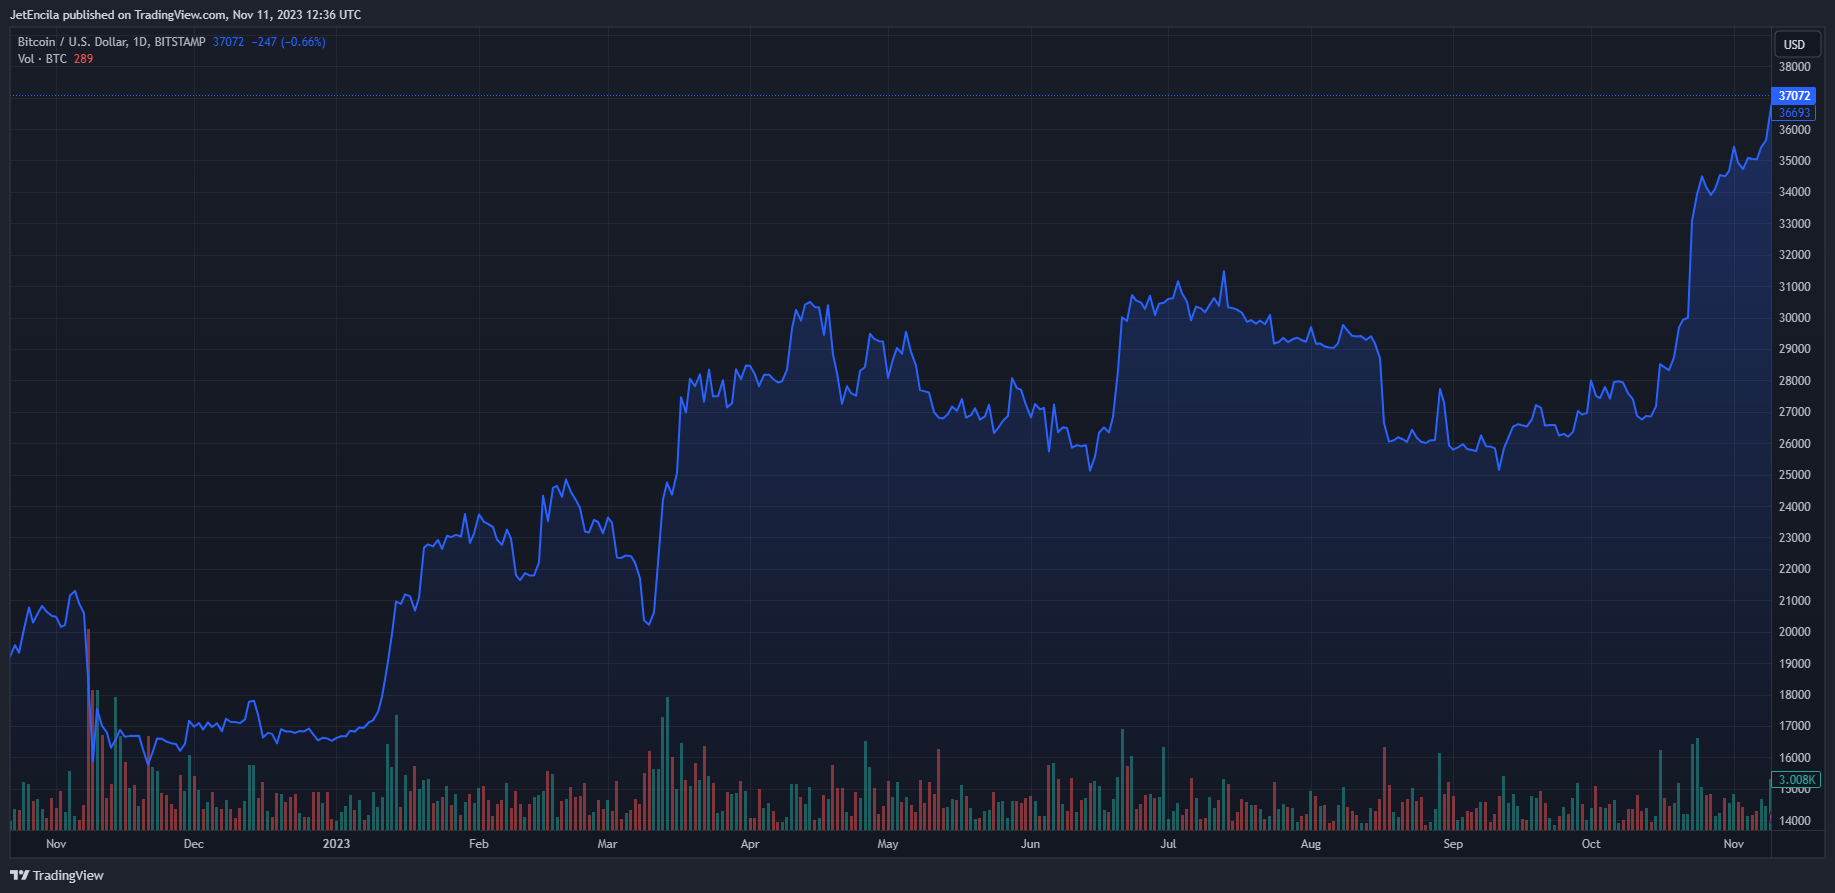The height and width of the screenshot is (893, 1835).
Task: Click the 22000 price axis label
Action: point(1794,569)
